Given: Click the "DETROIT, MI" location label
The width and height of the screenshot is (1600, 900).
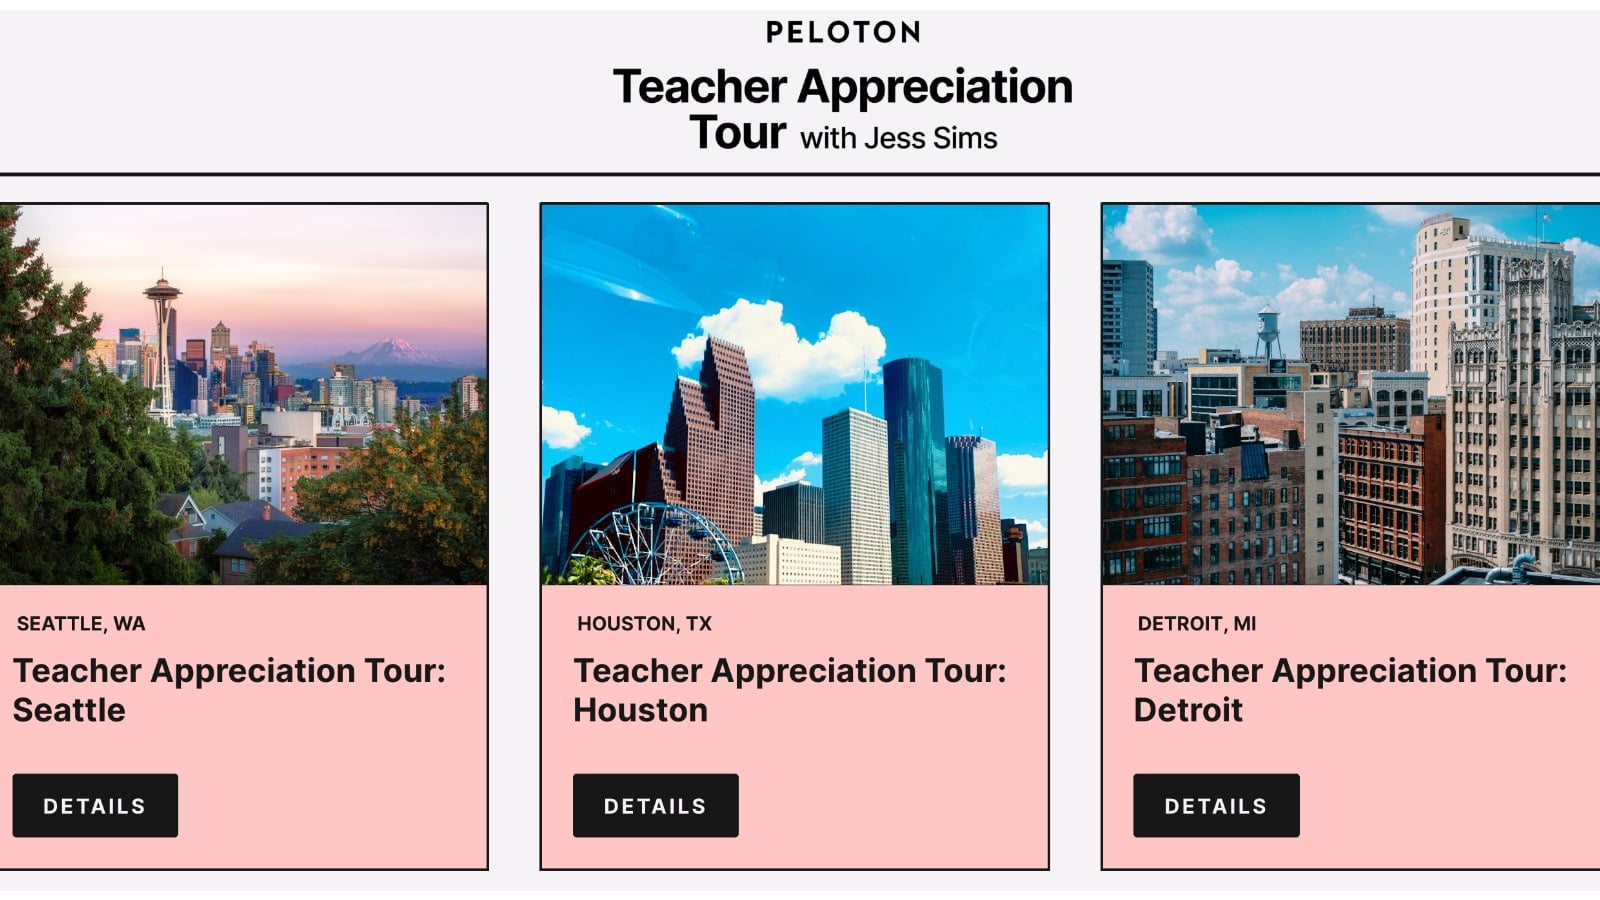Looking at the screenshot, I should pyautogui.click(x=1196, y=624).
